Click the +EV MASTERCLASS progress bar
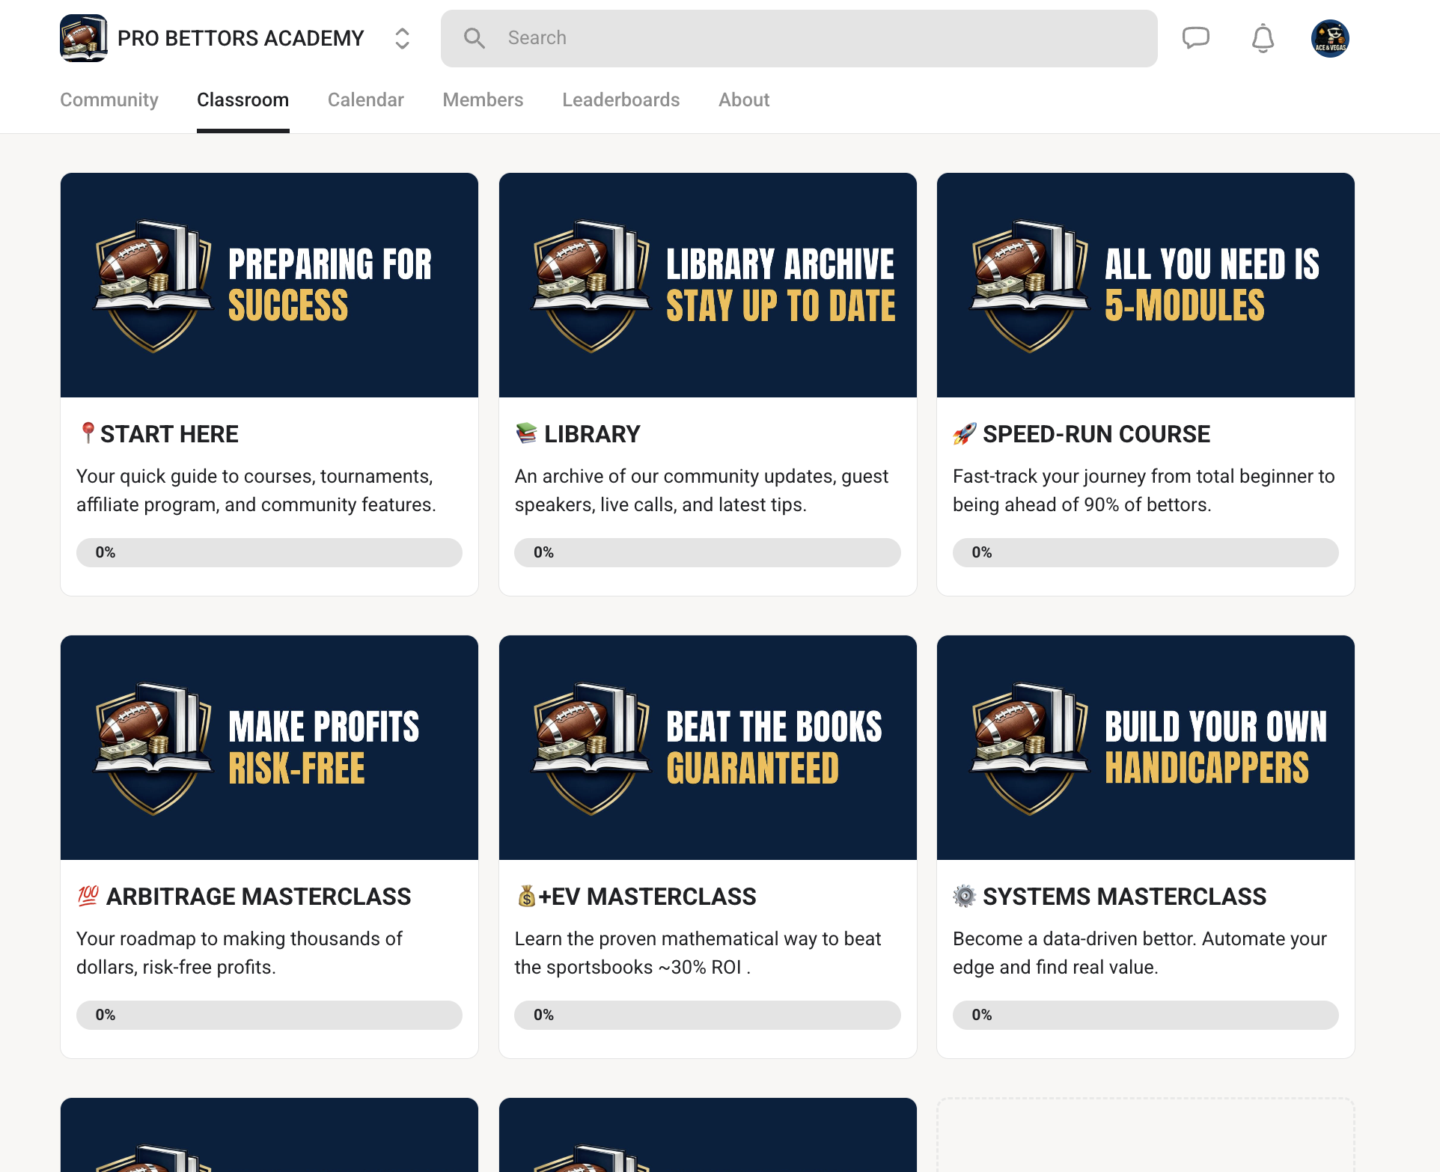The image size is (1440, 1172). tap(707, 1015)
